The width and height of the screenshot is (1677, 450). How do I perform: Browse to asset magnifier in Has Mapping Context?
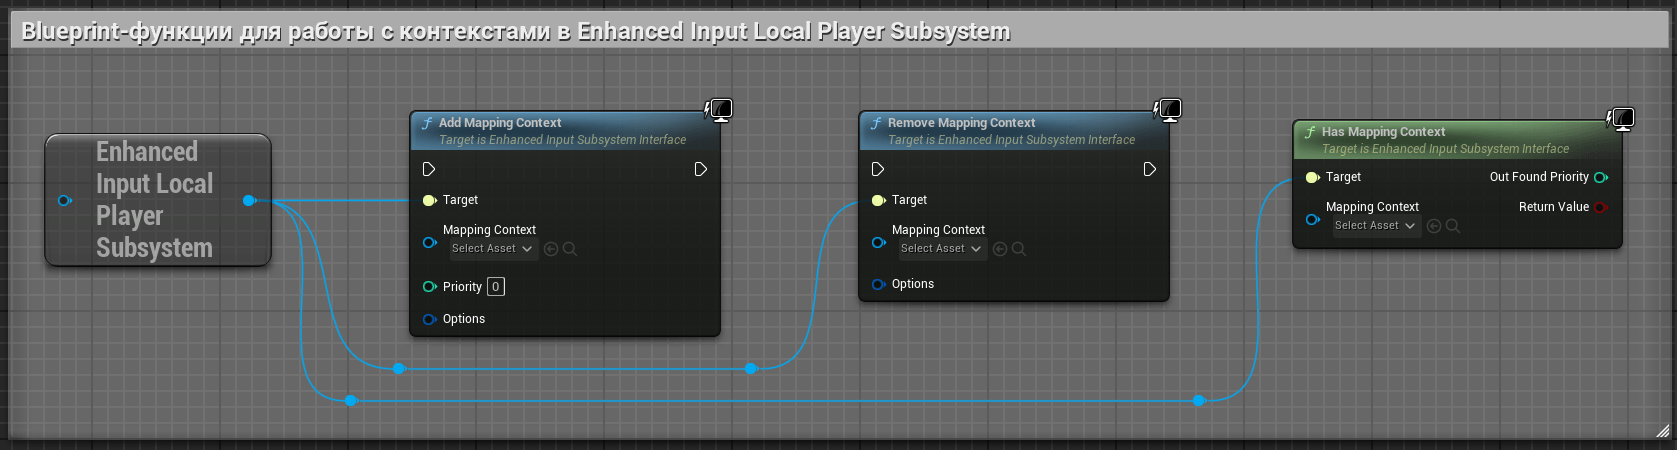pyautogui.click(x=1453, y=226)
